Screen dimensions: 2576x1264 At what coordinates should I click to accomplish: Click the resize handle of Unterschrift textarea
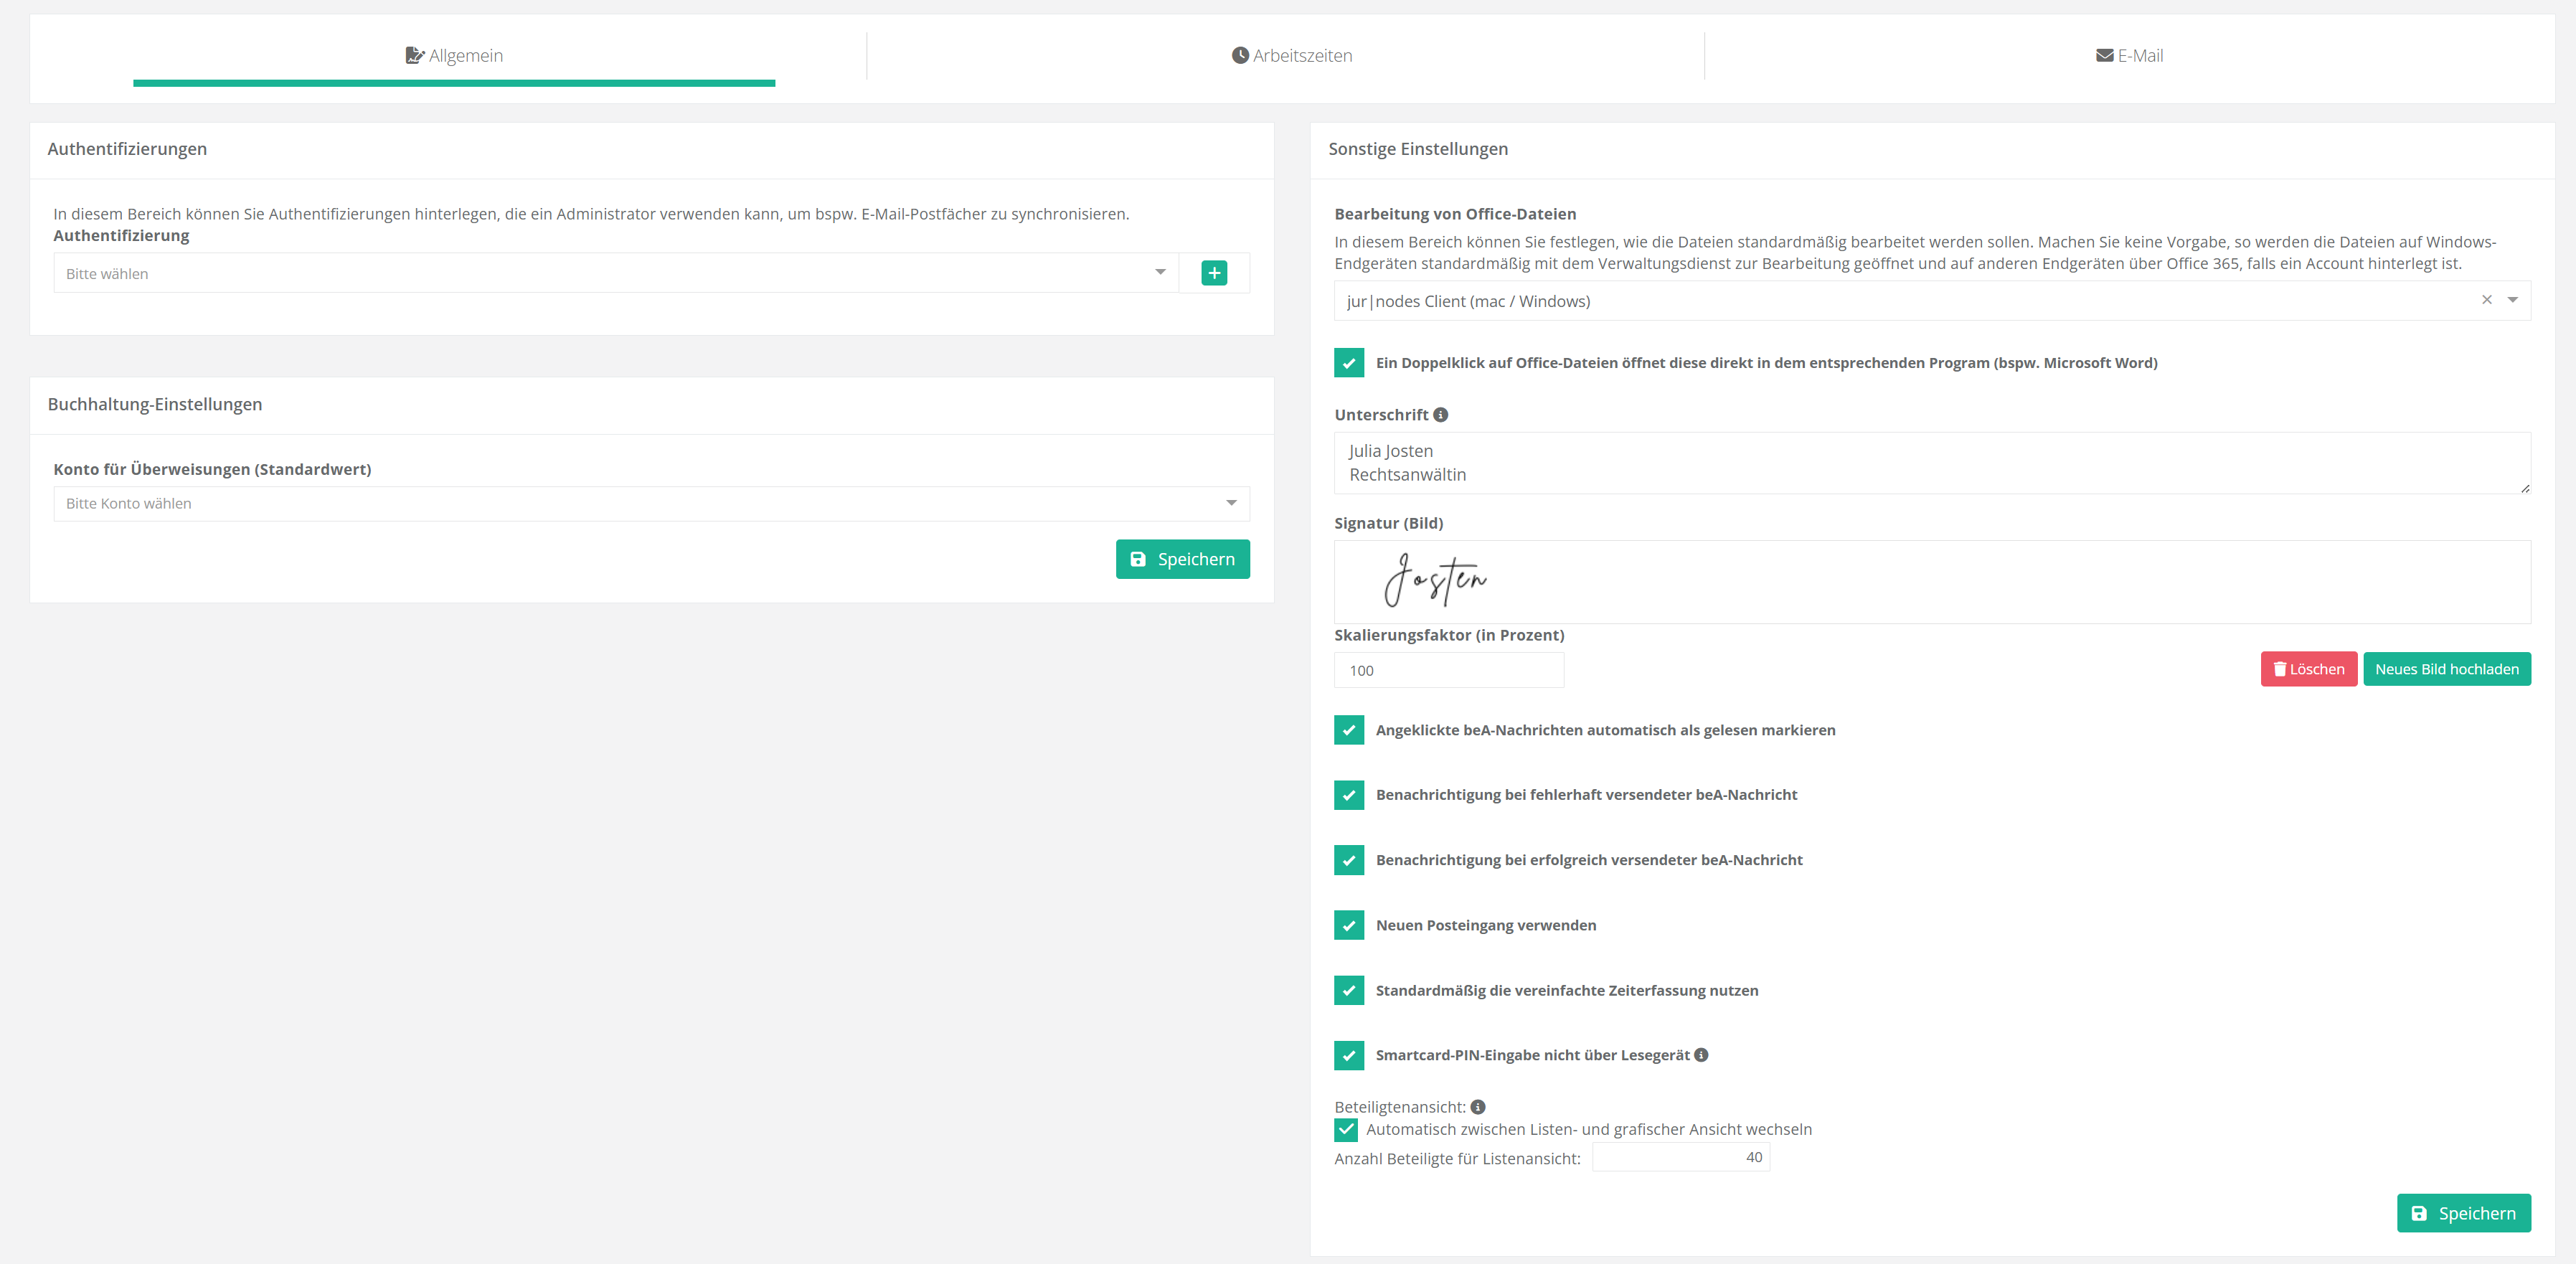(2525, 488)
